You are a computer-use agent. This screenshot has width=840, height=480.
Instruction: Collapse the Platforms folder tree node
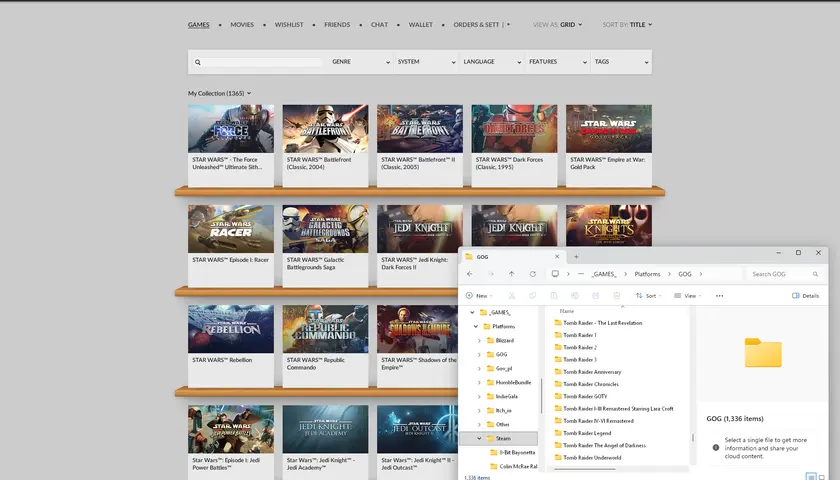[476, 326]
